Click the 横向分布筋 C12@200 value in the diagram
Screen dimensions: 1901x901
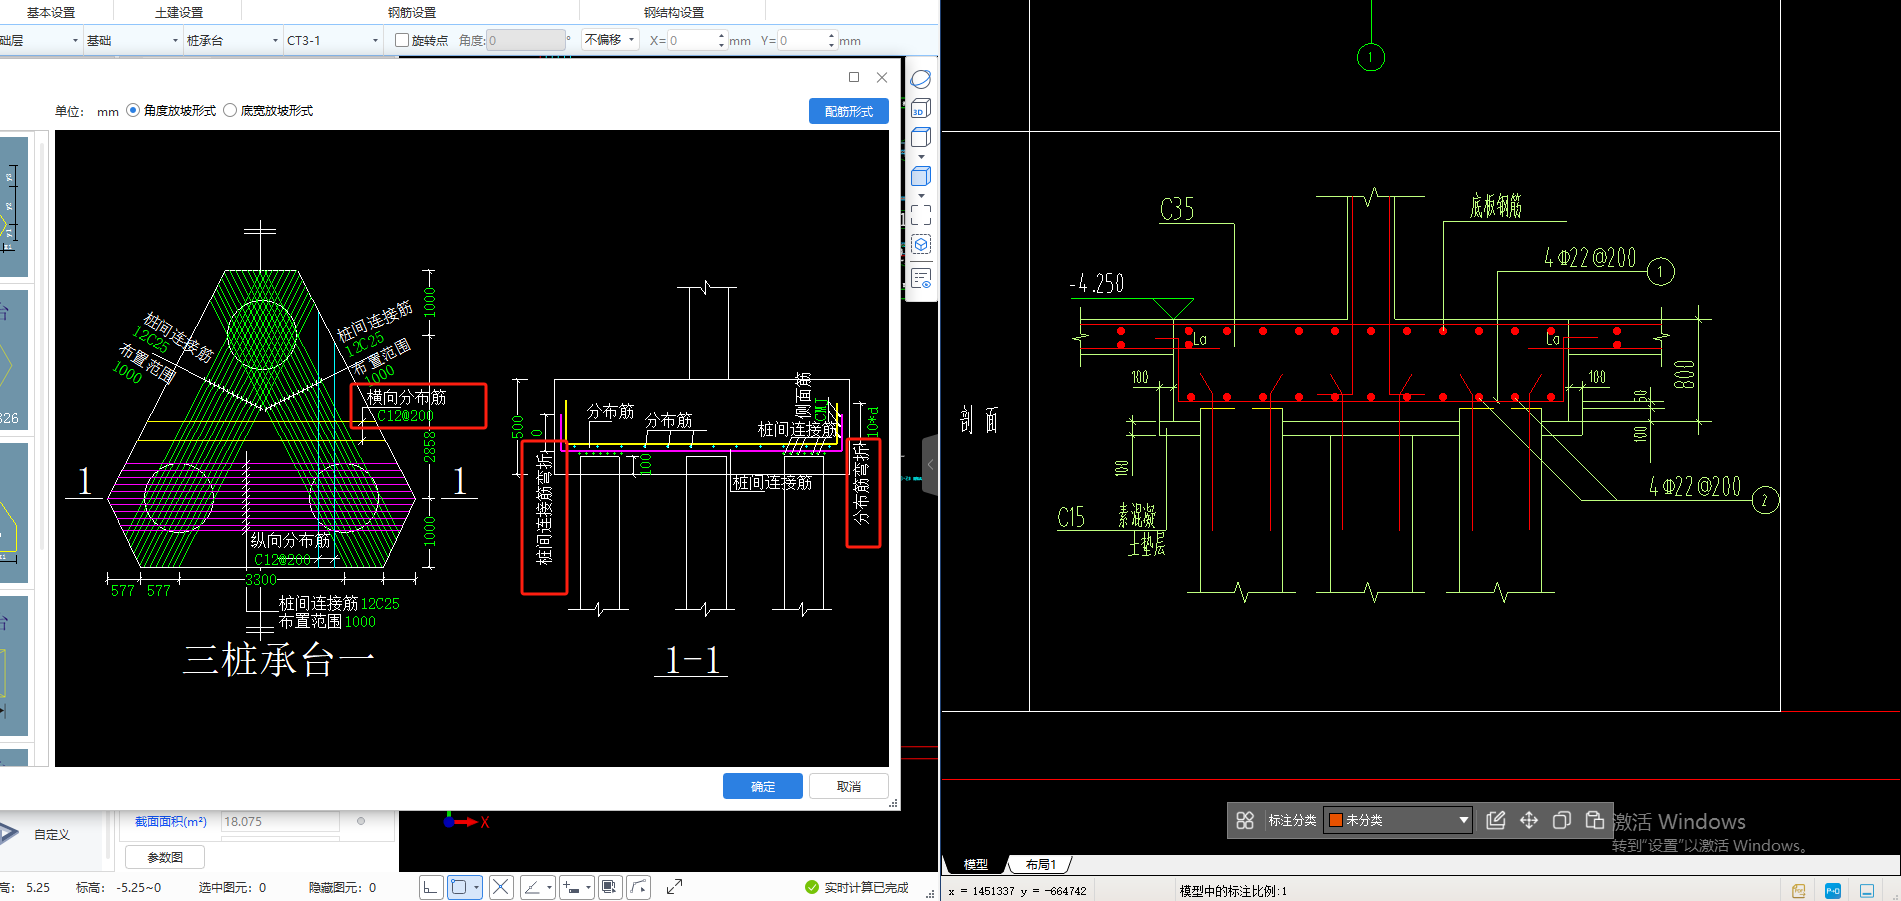[x=405, y=415]
